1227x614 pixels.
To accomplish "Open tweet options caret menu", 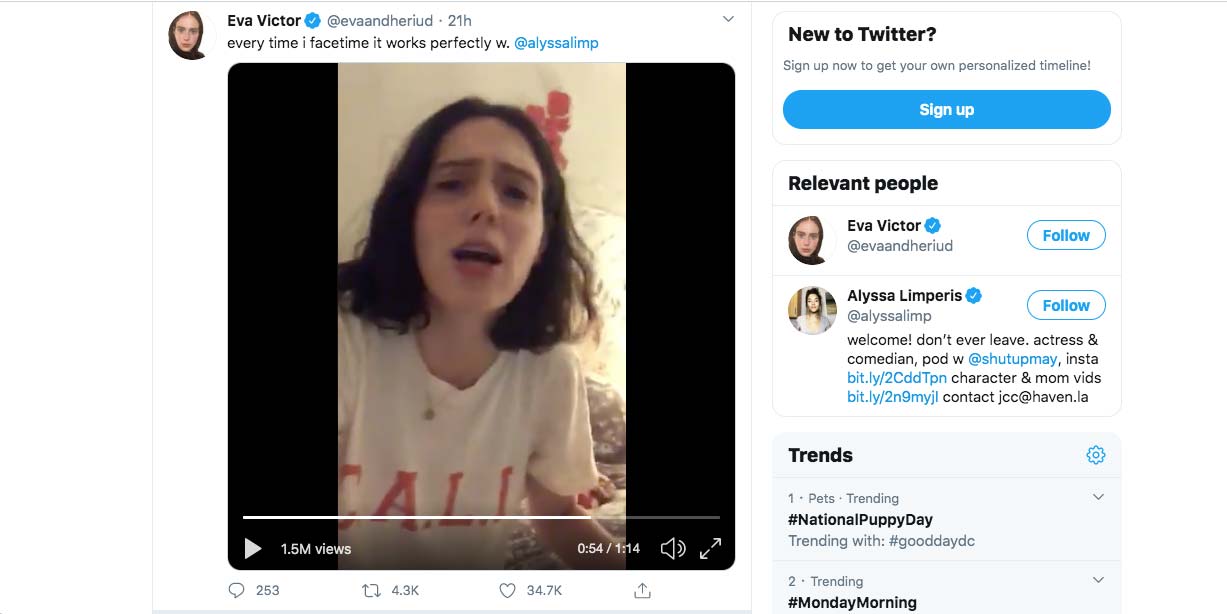I will [x=728, y=20].
